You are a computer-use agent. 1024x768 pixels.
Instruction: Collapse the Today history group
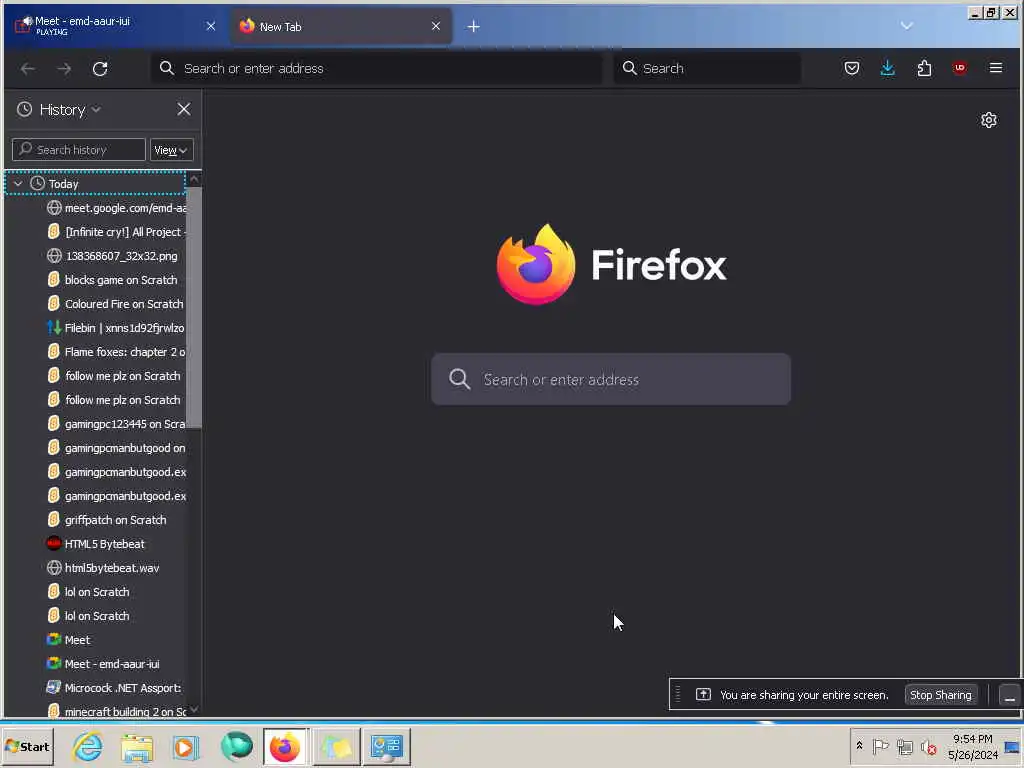point(18,184)
